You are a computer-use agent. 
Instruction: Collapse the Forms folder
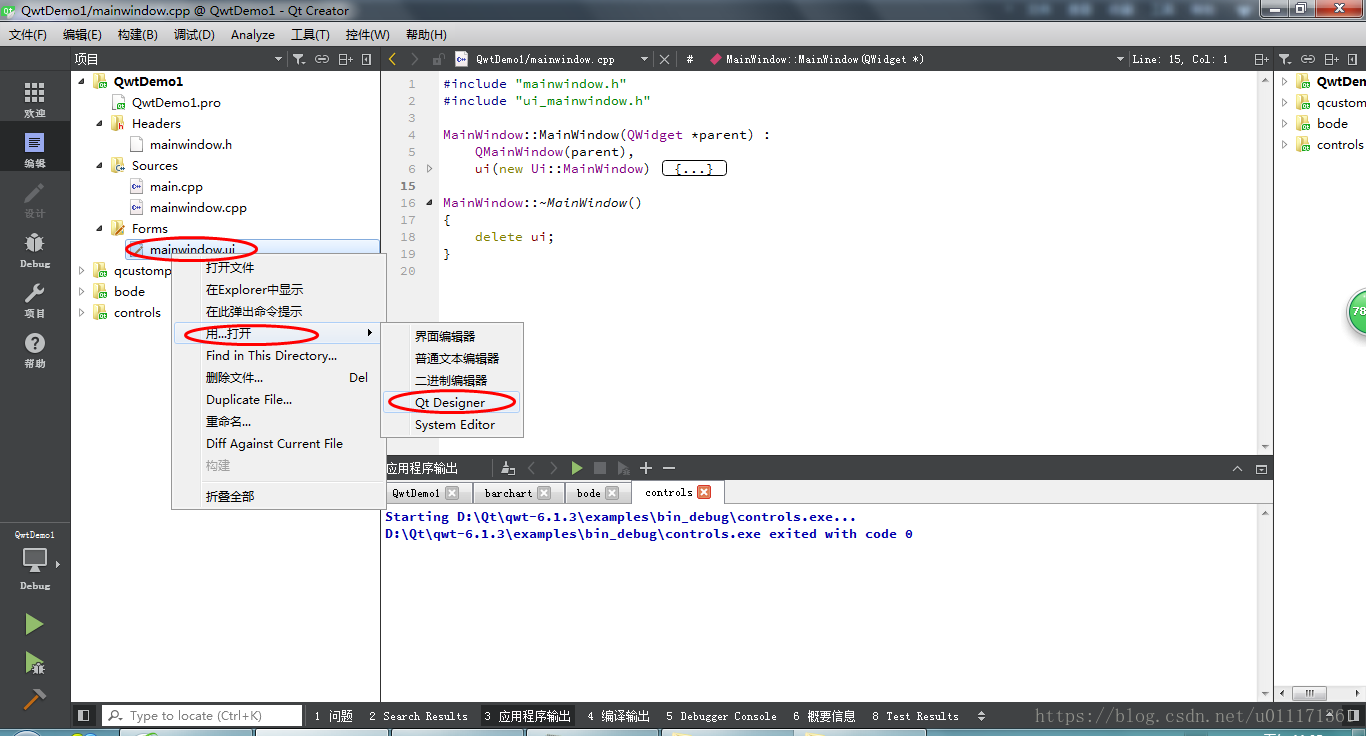[x=100, y=229]
